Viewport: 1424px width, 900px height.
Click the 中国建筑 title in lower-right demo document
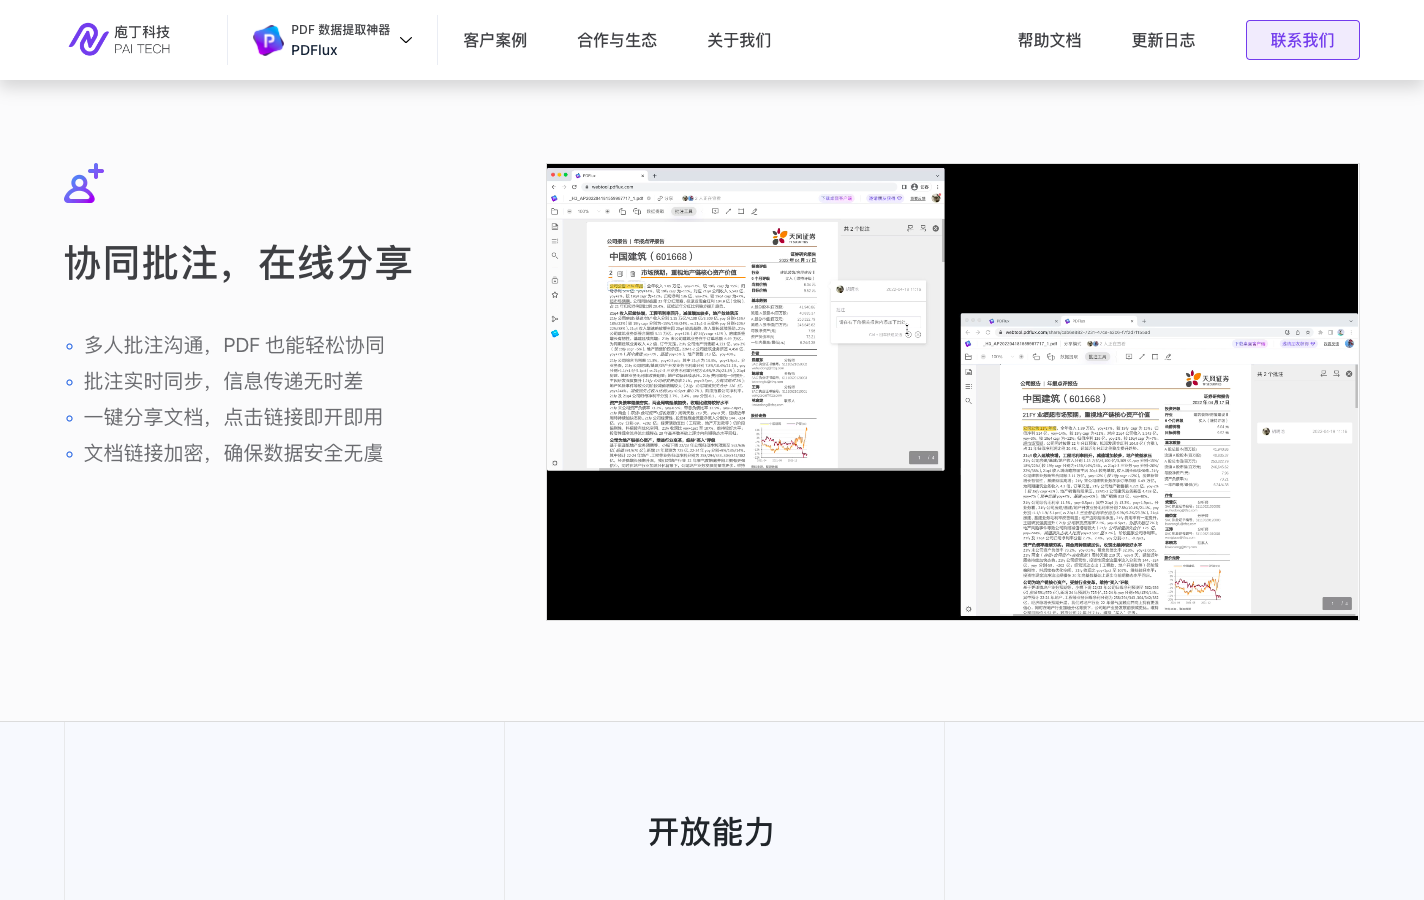click(x=1064, y=399)
